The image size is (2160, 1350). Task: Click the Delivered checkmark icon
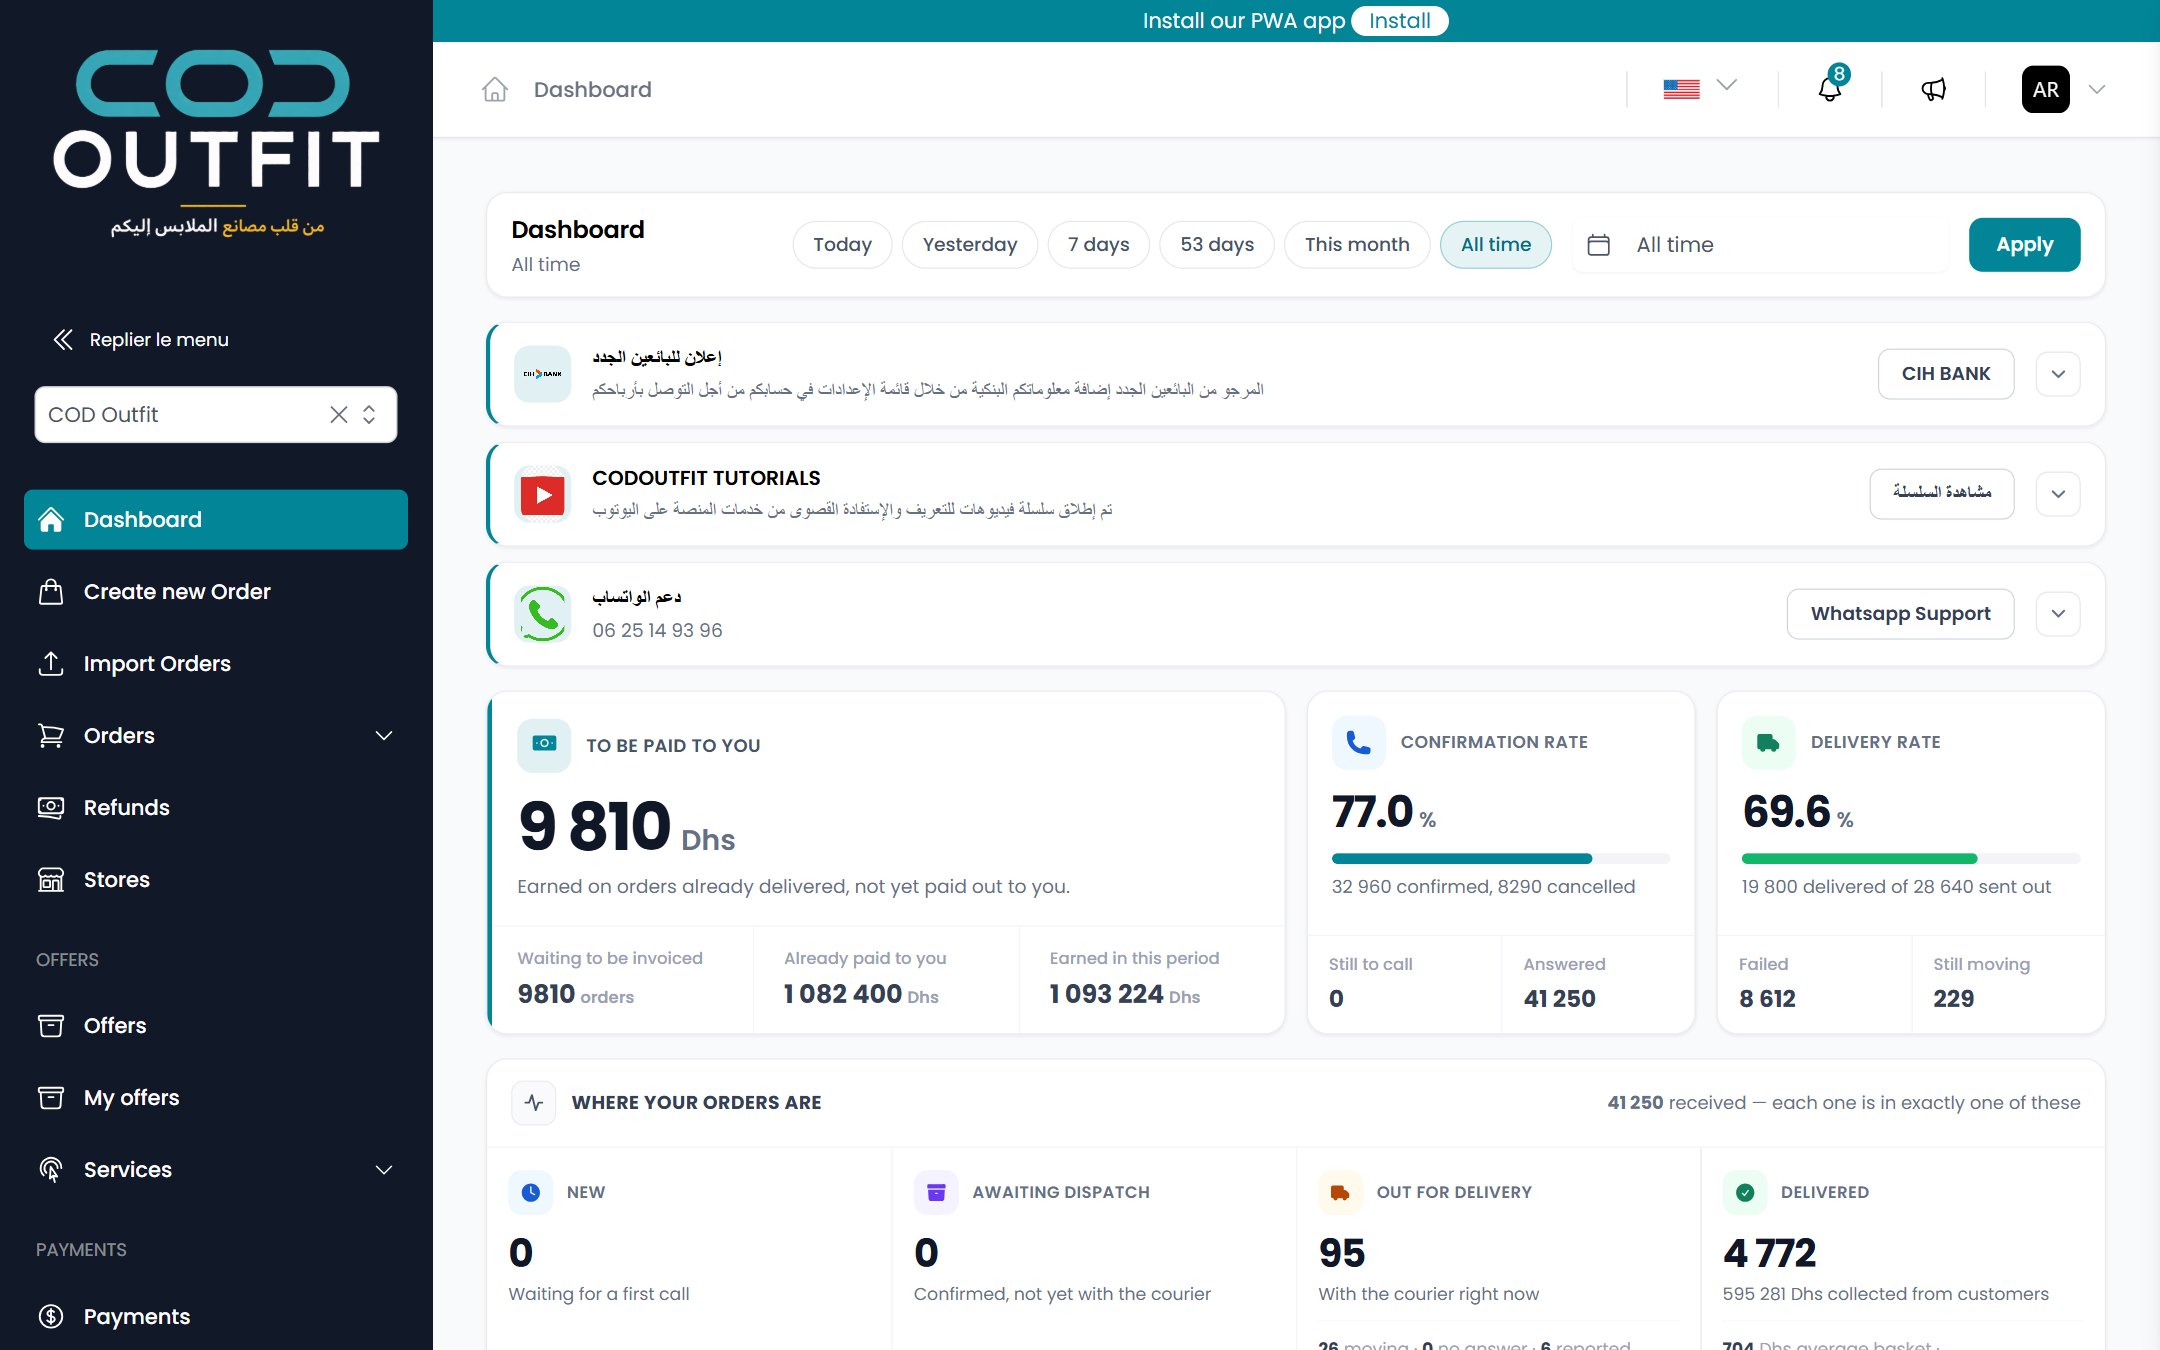pos(1745,1192)
